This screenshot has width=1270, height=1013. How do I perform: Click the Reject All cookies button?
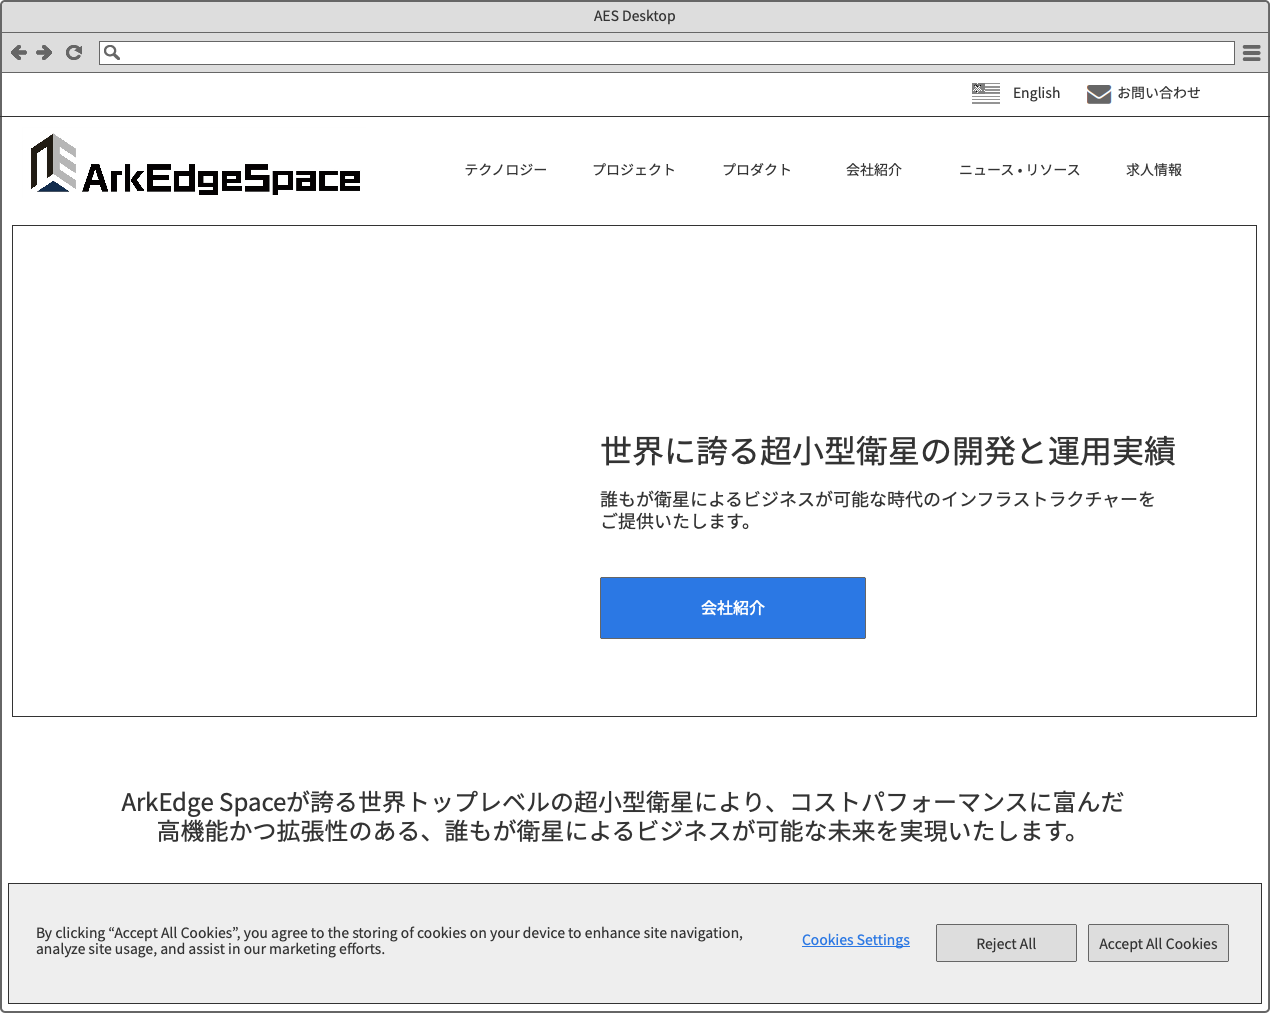coord(1006,943)
